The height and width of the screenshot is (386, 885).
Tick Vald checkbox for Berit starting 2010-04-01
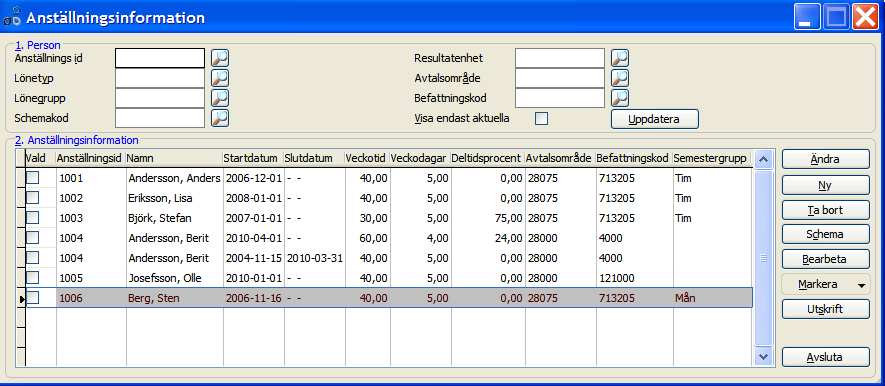tap(33, 238)
